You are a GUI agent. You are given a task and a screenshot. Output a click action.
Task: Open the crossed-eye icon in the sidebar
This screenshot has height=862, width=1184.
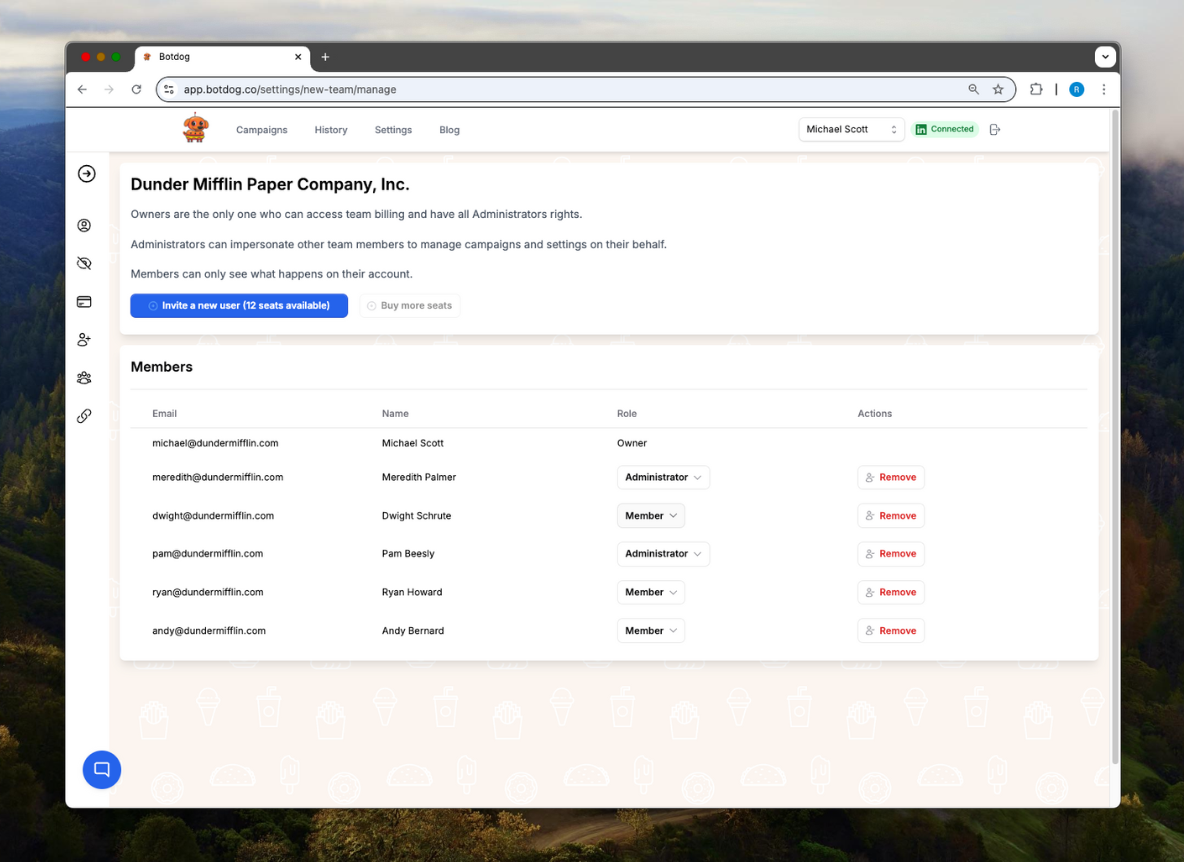(85, 263)
